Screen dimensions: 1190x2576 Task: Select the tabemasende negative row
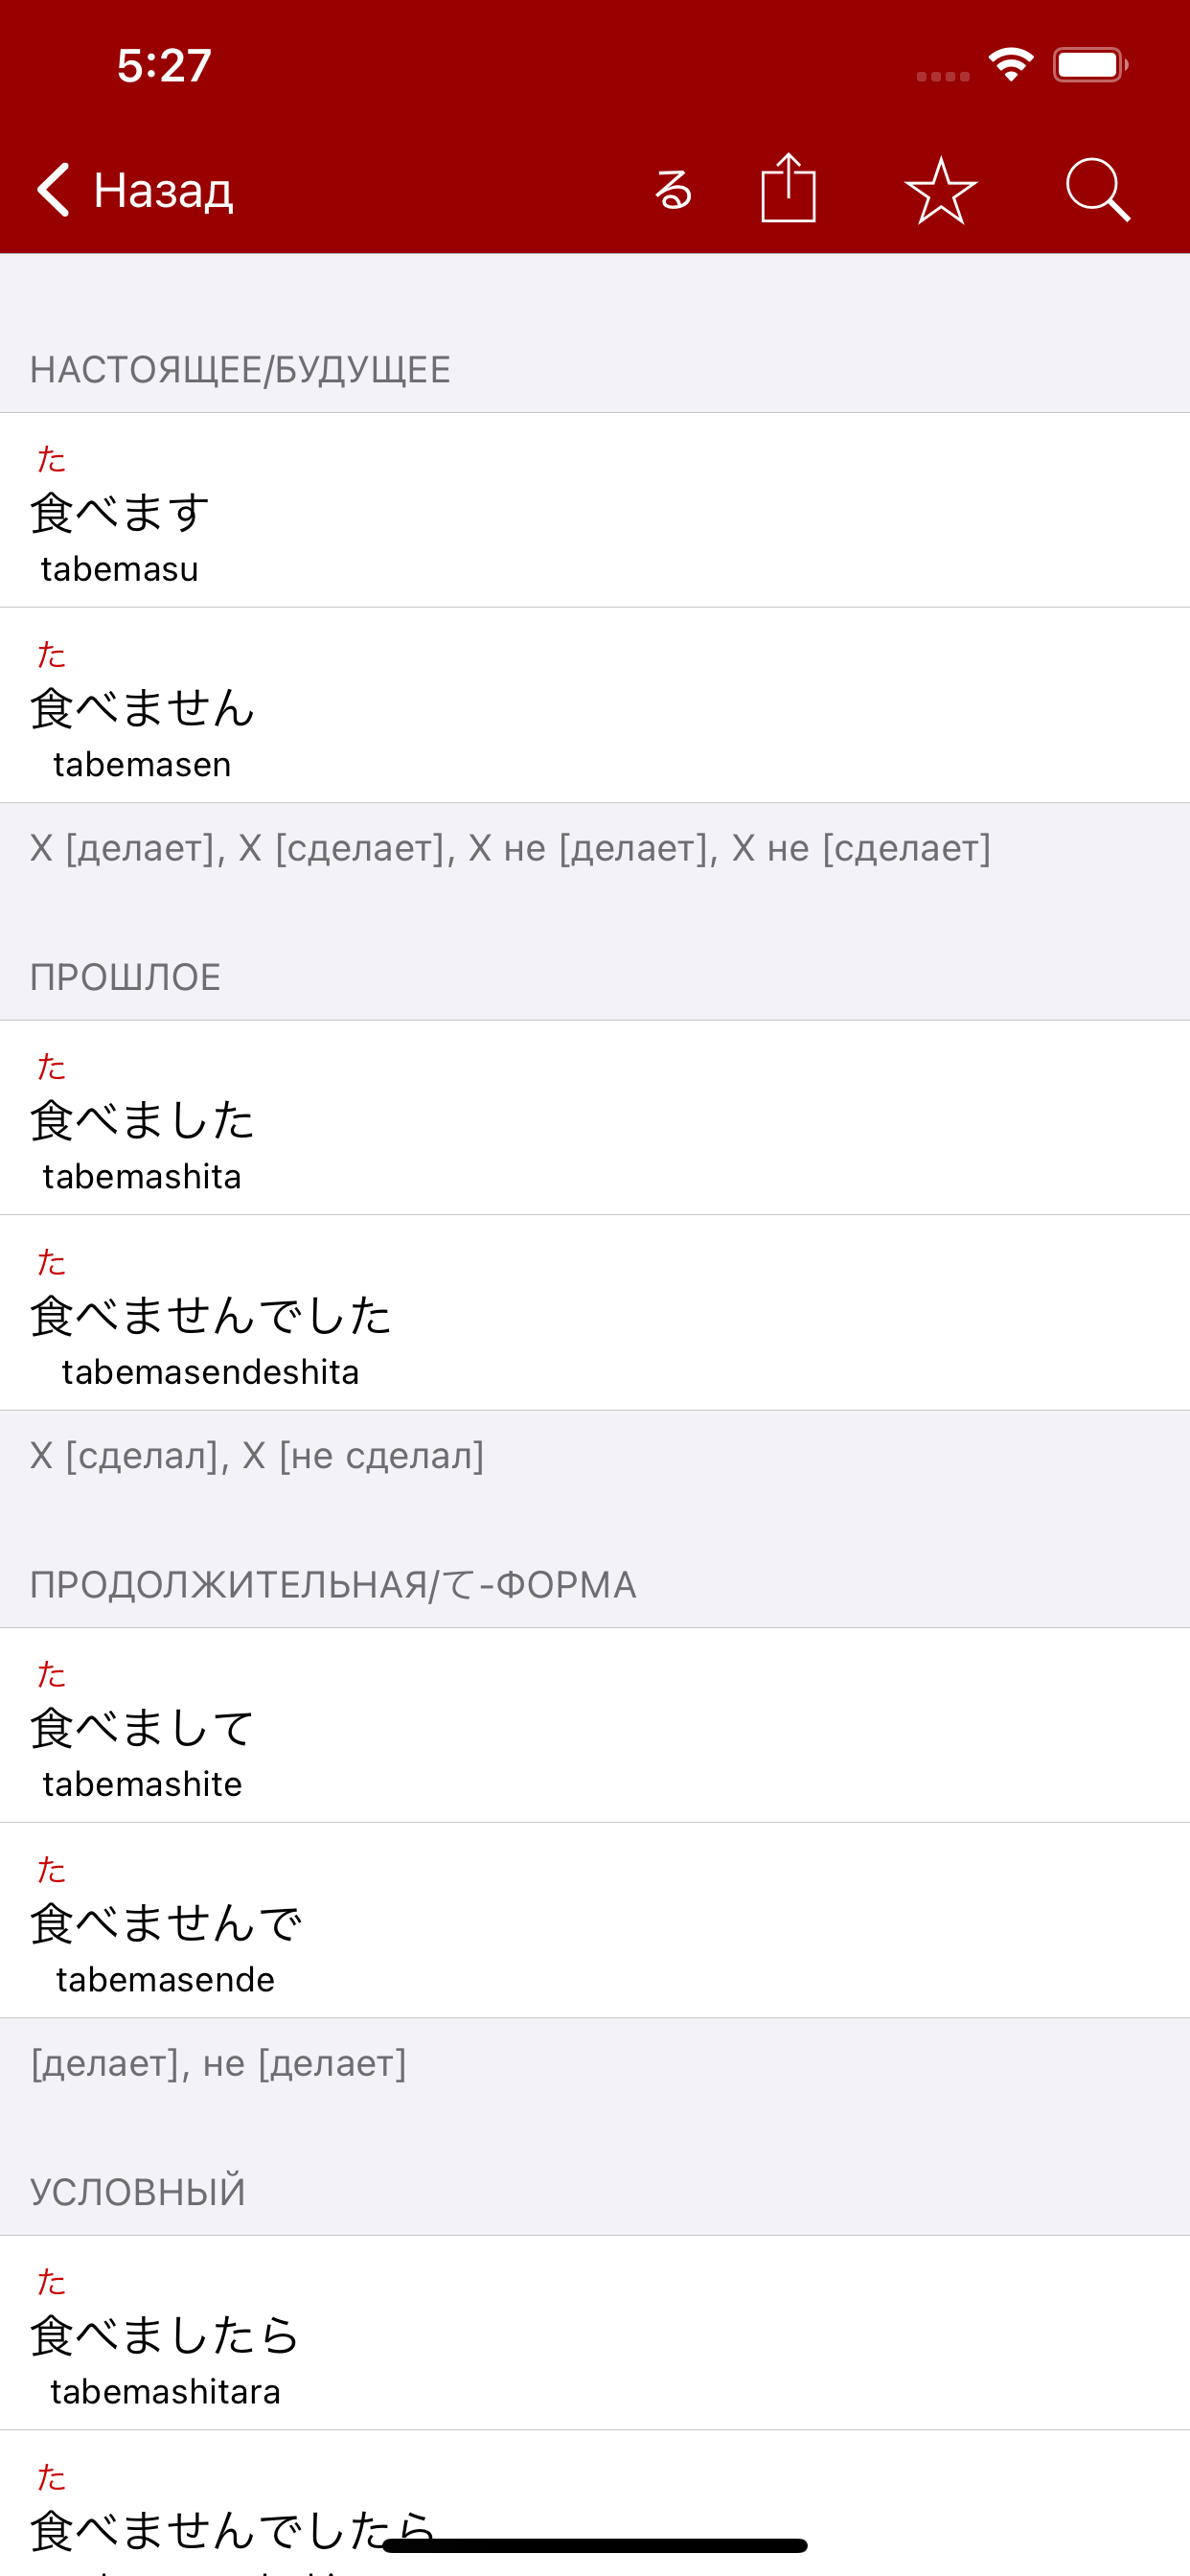coord(595,1920)
